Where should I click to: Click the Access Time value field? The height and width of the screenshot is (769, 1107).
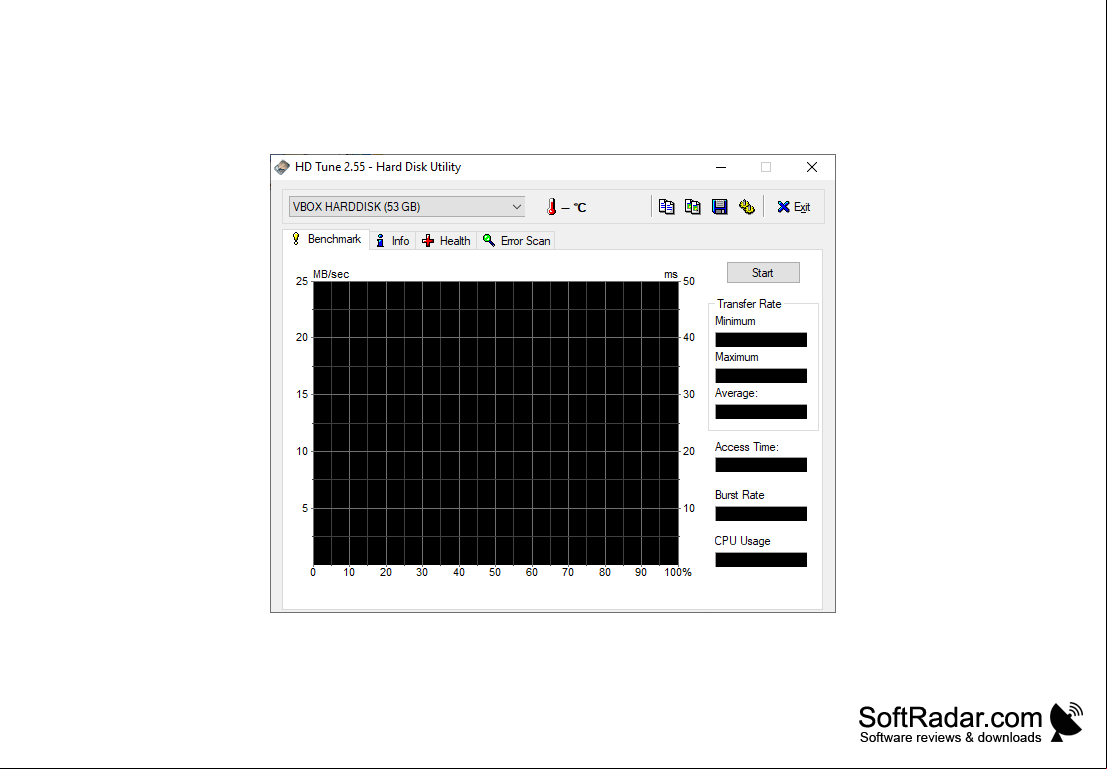(761, 465)
